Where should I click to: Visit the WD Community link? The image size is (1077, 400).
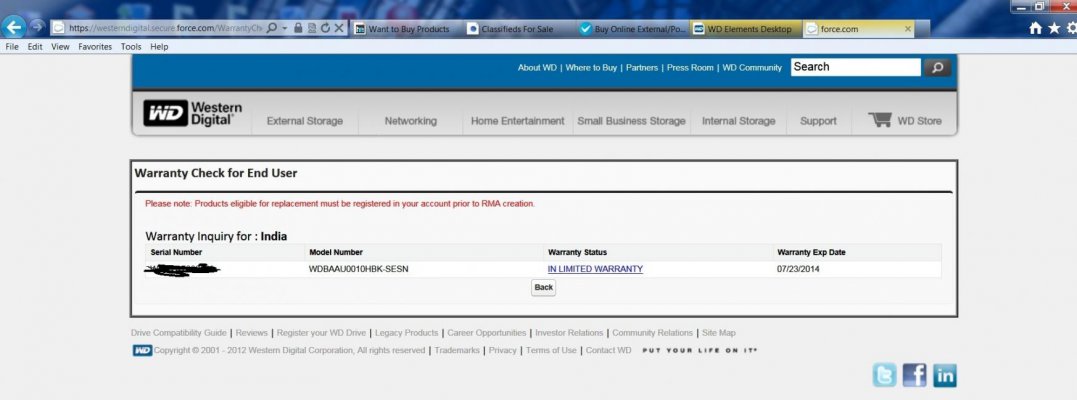(752, 68)
